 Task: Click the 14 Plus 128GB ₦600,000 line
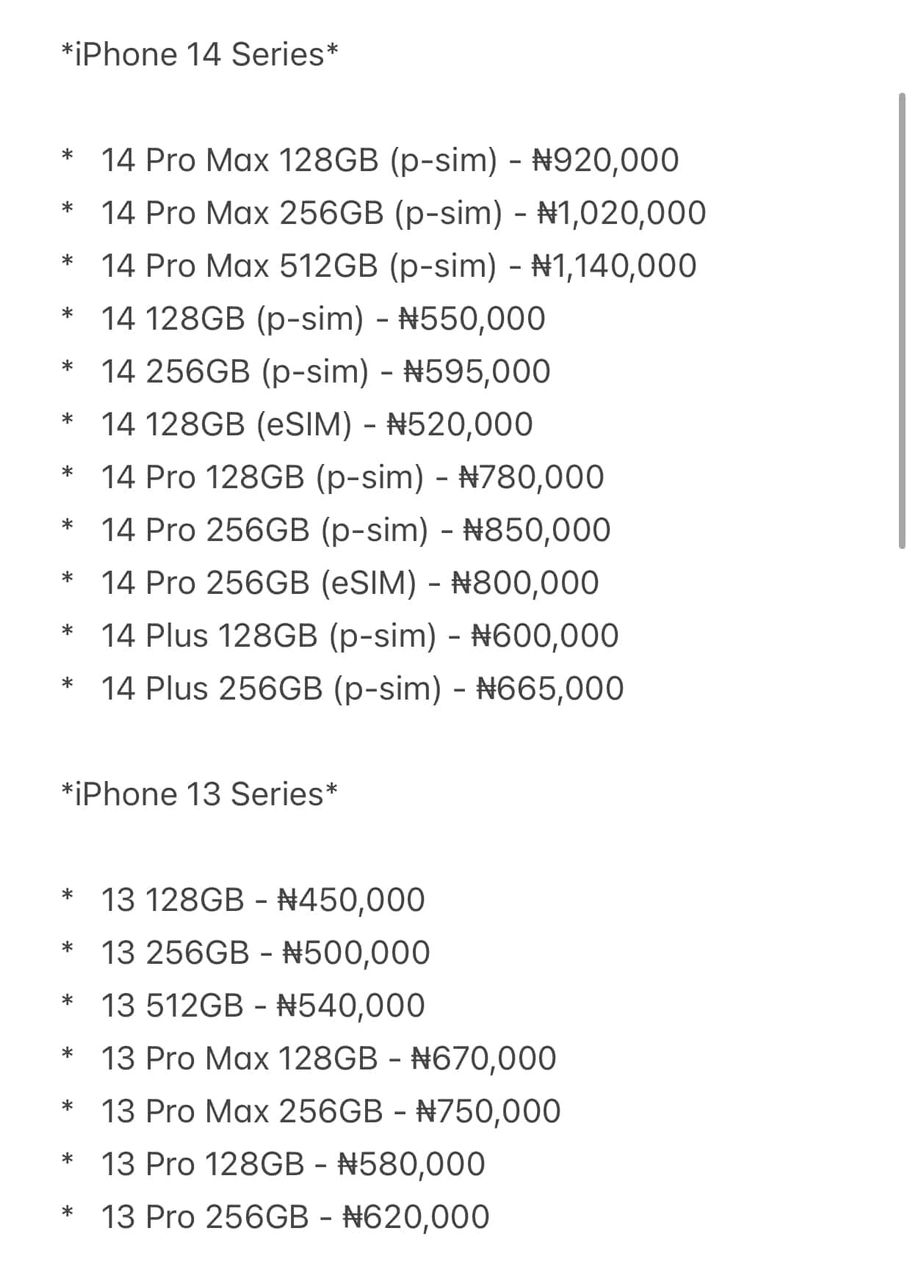tap(359, 637)
